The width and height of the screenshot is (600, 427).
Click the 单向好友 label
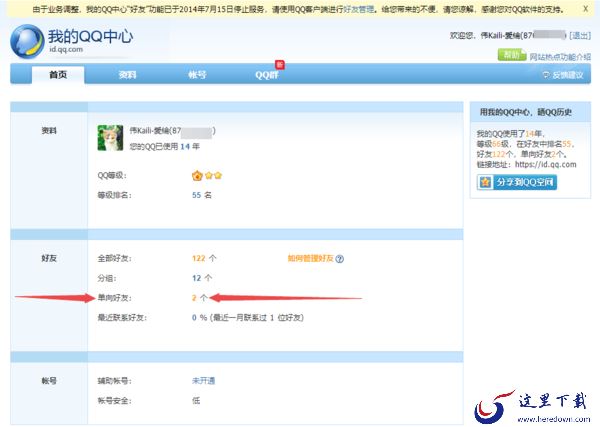pos(114,298)
